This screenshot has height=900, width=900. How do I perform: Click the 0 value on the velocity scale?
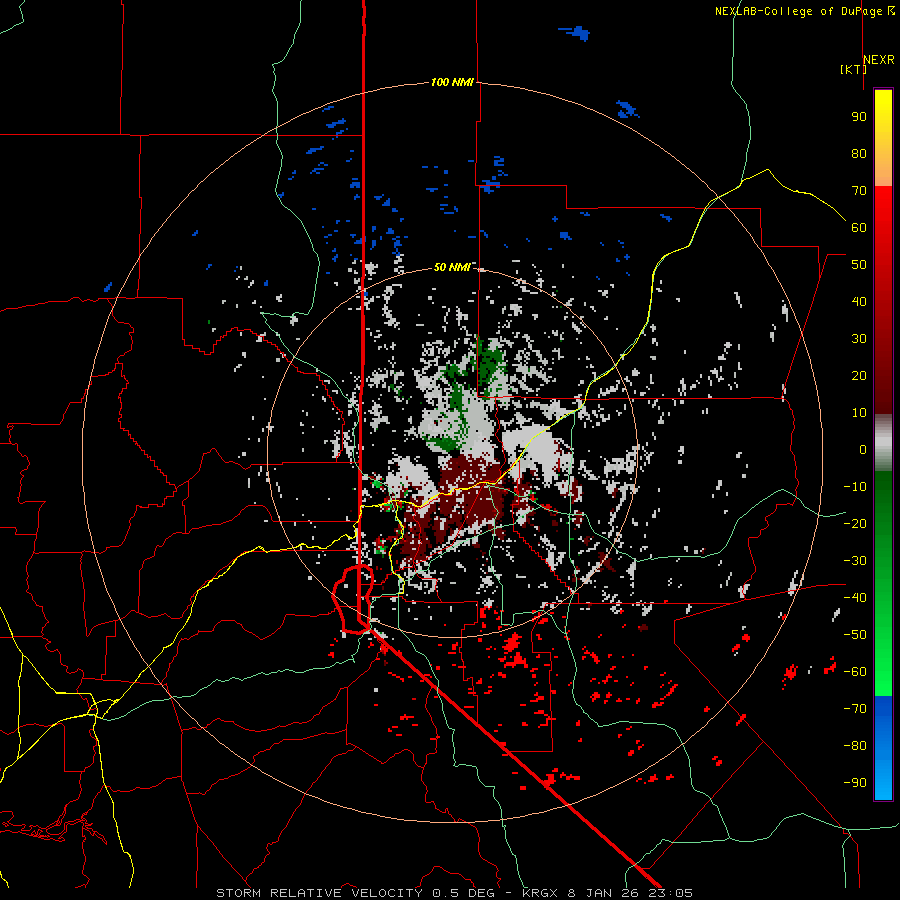863,449
